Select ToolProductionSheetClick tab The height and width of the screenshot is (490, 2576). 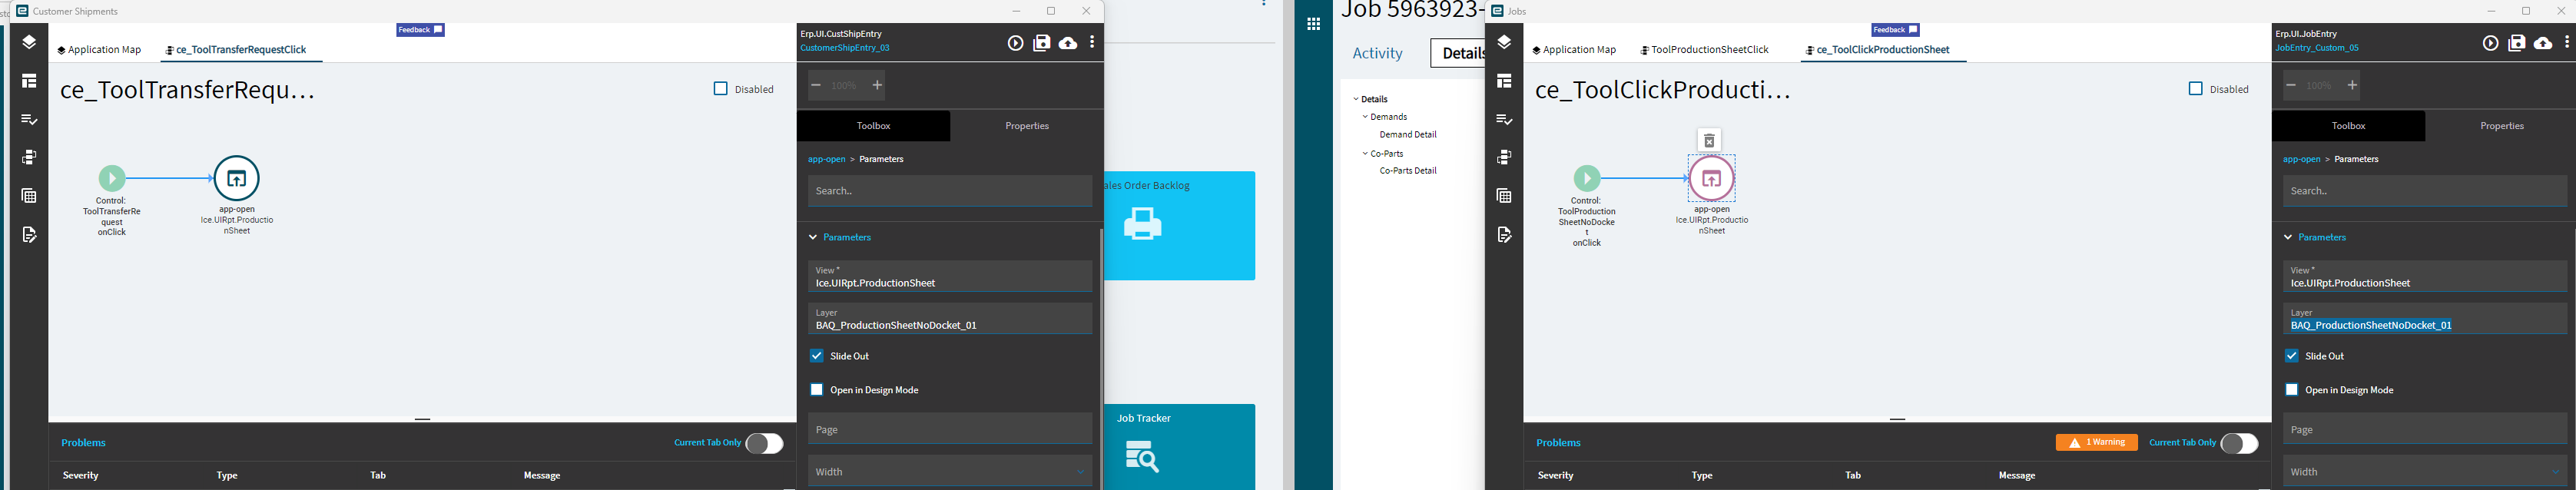[1704, 50]
